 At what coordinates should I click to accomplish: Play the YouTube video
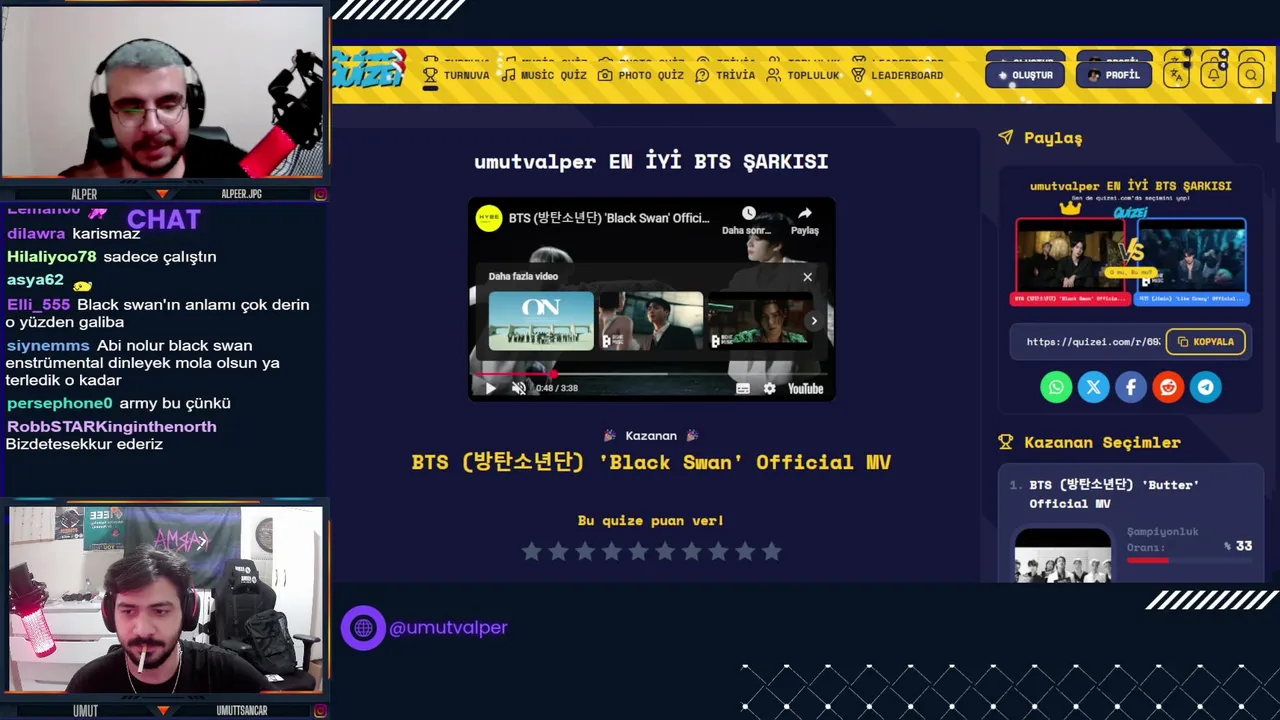490,388
